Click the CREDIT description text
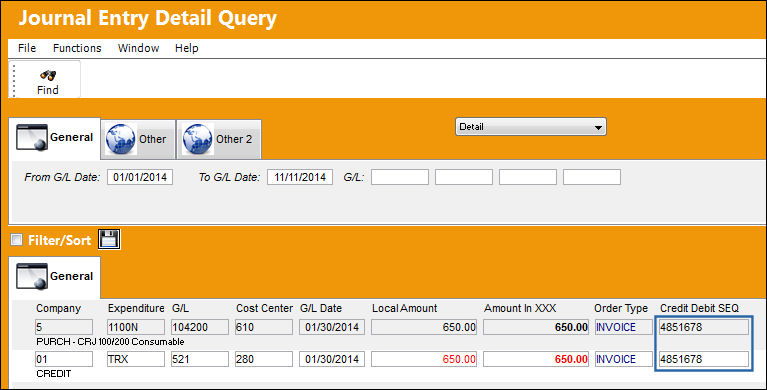Image resolution: width=767 pixels, height=390 pixels. coord(54,373)
